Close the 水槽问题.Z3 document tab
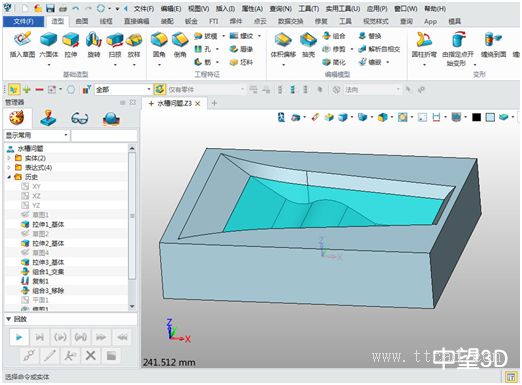This screenshot has width=522, height=385. (x=198, y=104)
